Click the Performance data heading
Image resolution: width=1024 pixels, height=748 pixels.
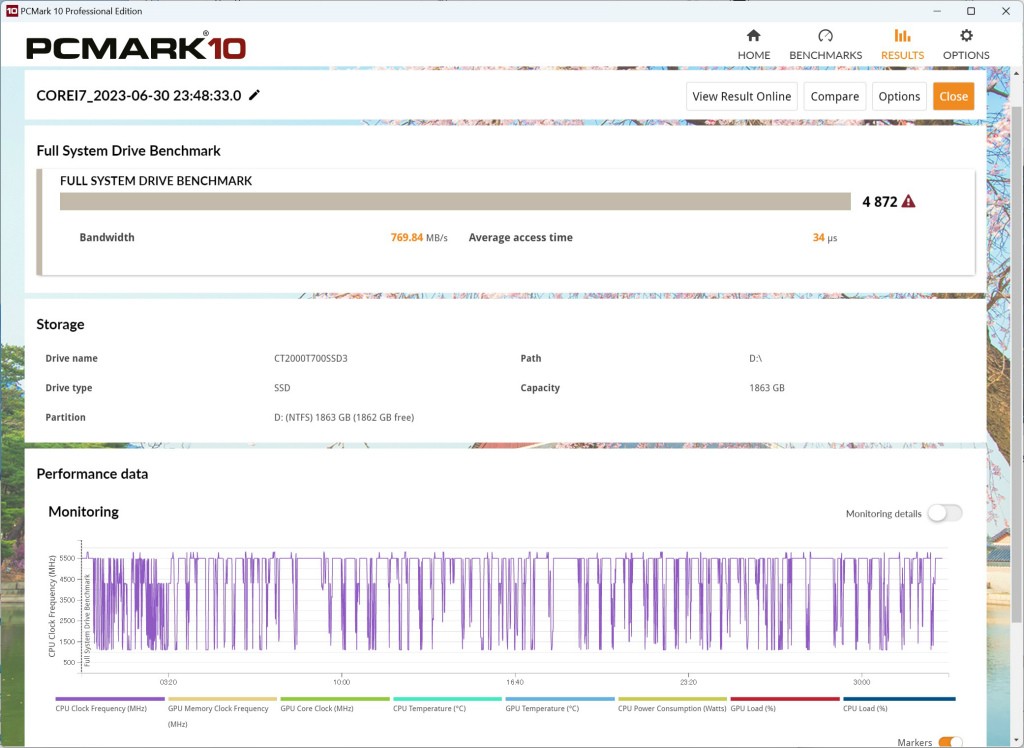coord(92,474)
